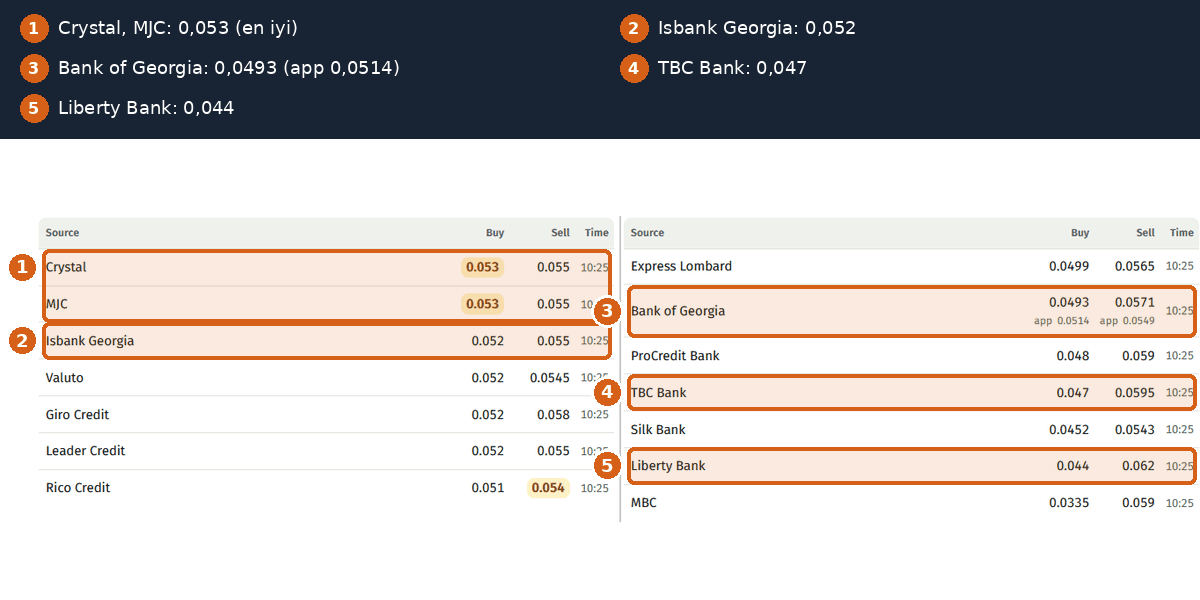The width and height of the screenshot is (1200, 600).
Task: Pick the Leader Credit source name
Action: pos(85,451)
